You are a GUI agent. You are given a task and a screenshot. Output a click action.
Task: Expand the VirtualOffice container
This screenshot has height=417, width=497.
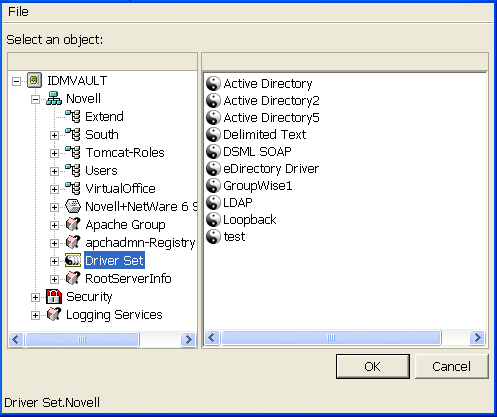[54, 189]
